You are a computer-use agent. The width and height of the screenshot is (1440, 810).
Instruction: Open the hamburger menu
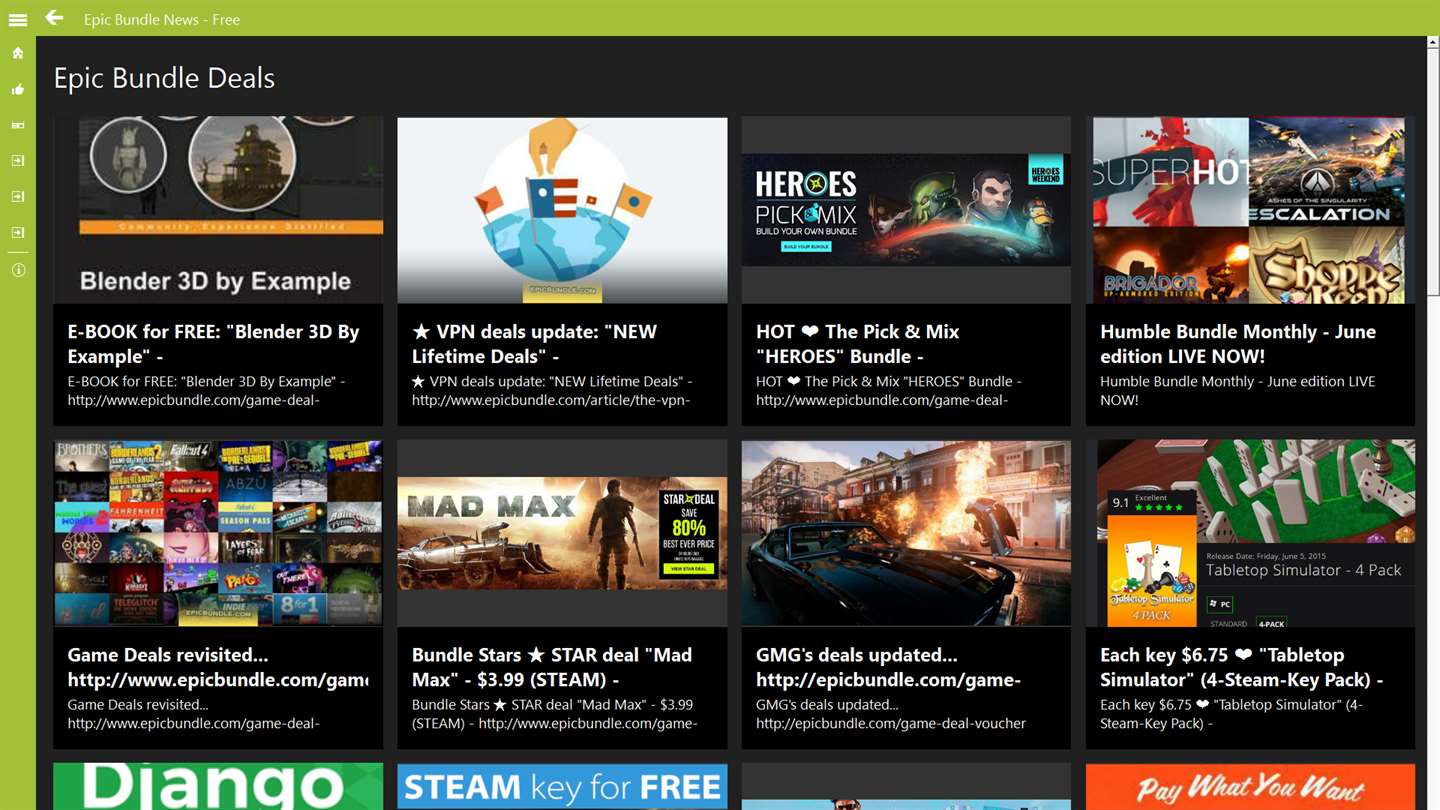17,19
